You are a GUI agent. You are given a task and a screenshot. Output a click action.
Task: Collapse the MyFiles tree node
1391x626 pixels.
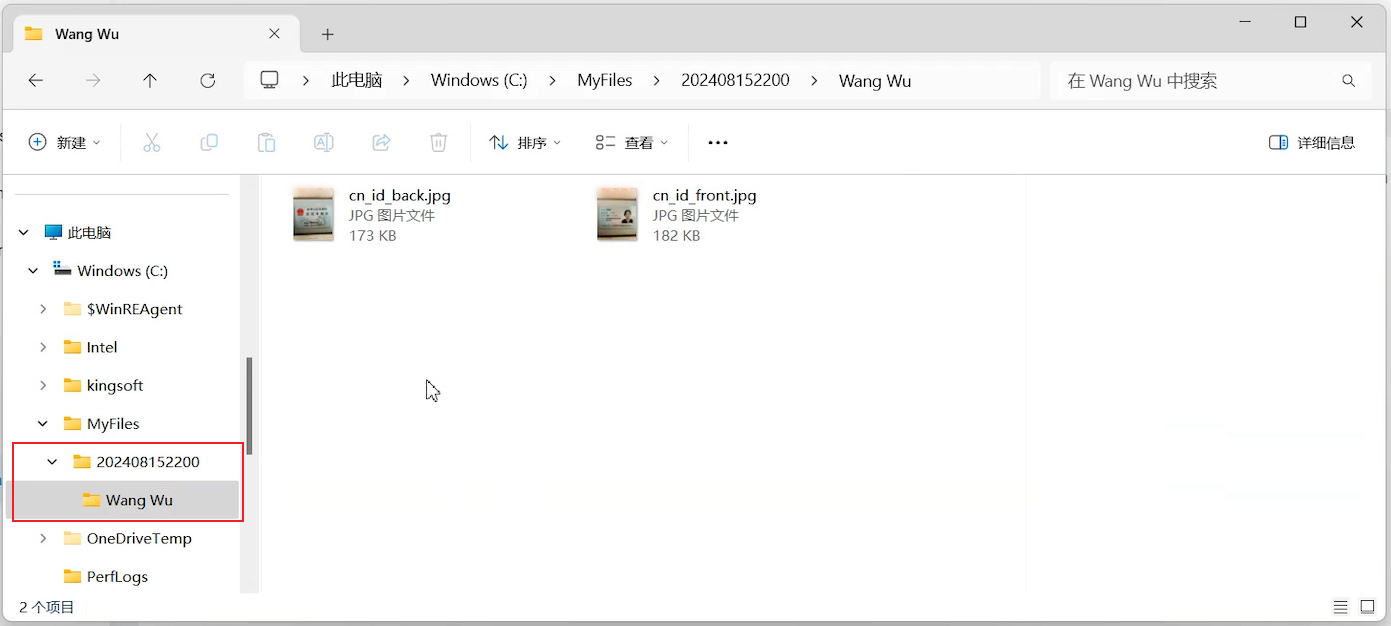pos(43,423)
